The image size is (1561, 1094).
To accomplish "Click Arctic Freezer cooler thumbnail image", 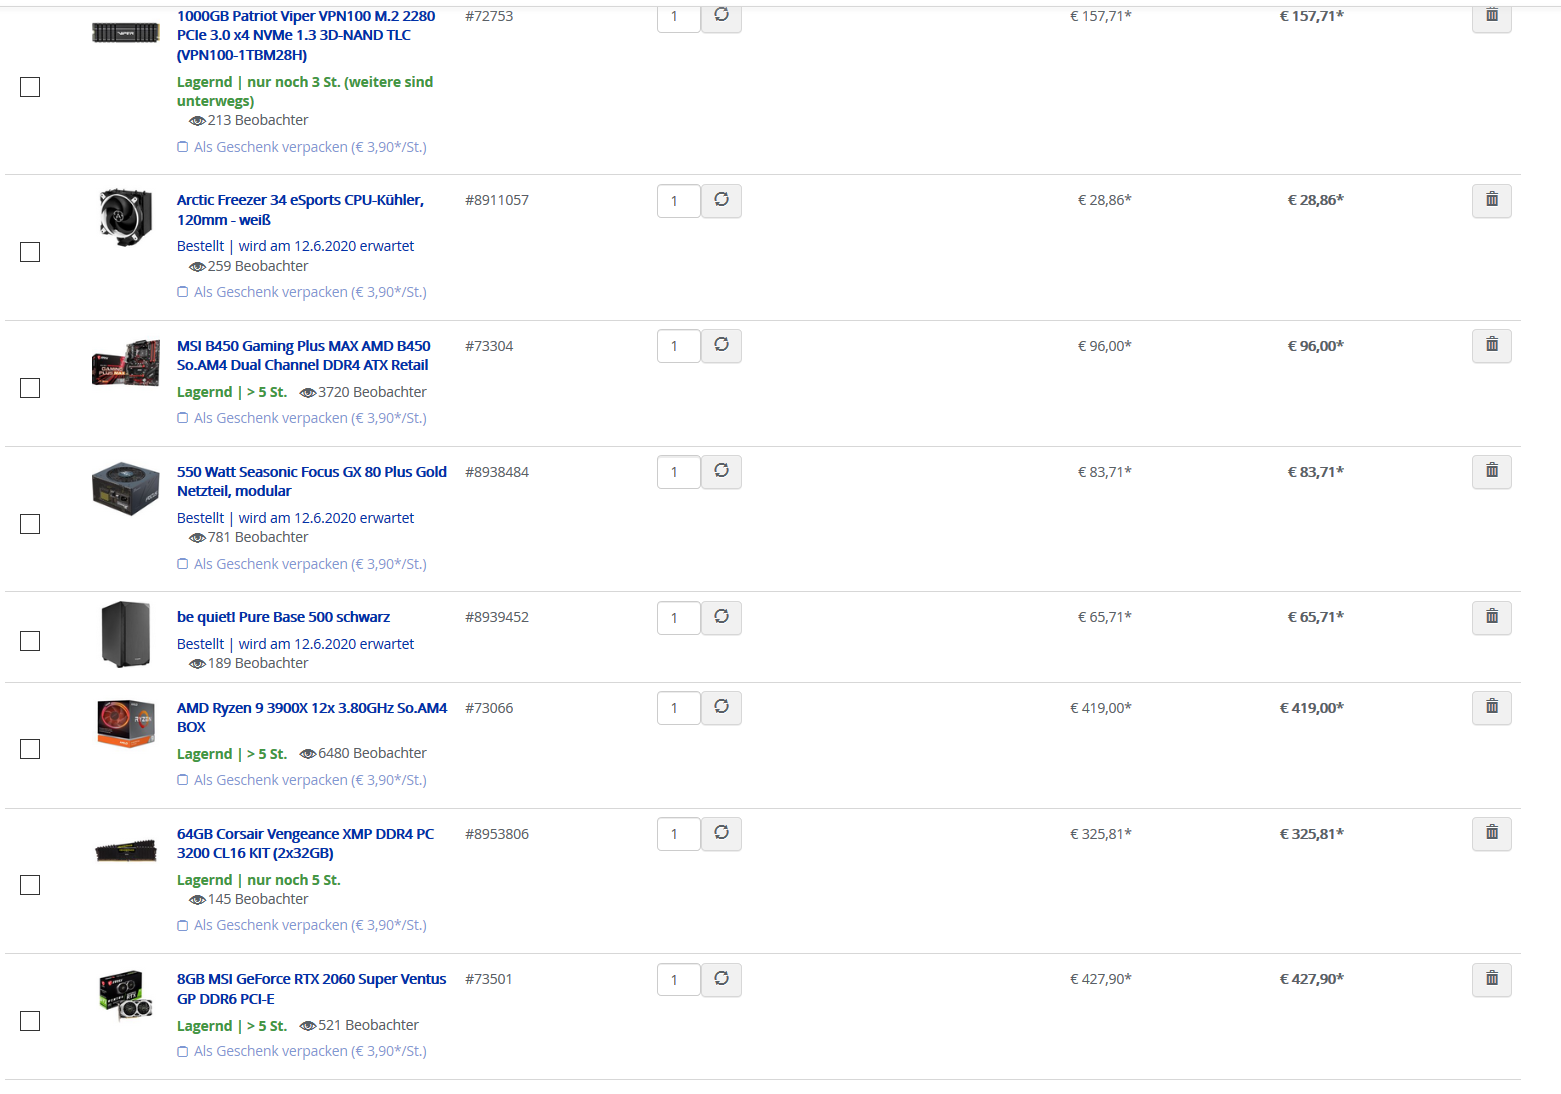I will (x=126, y=216).
